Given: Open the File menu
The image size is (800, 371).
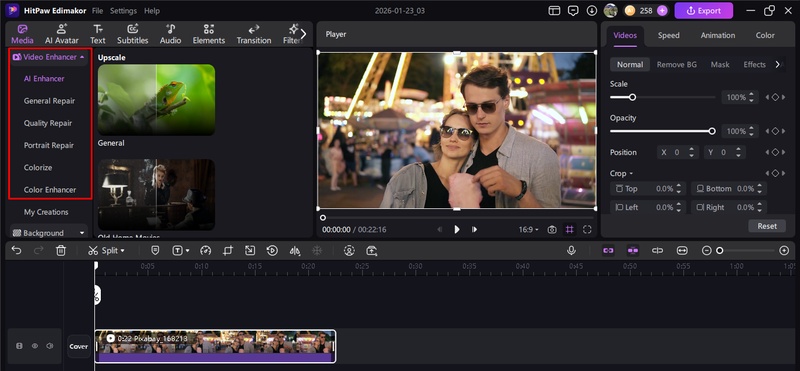Looking at the screenshot, I should (97, 11).
